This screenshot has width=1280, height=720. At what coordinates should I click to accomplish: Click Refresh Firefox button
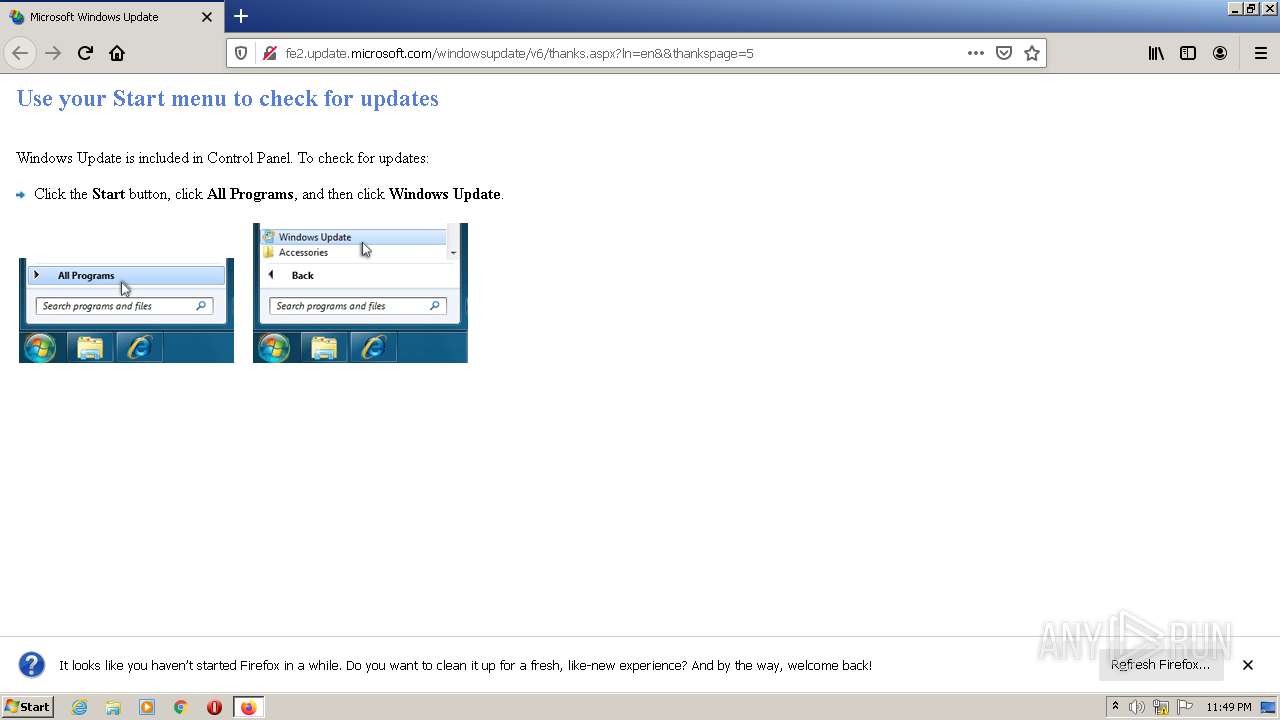[x=1161, y=665]
